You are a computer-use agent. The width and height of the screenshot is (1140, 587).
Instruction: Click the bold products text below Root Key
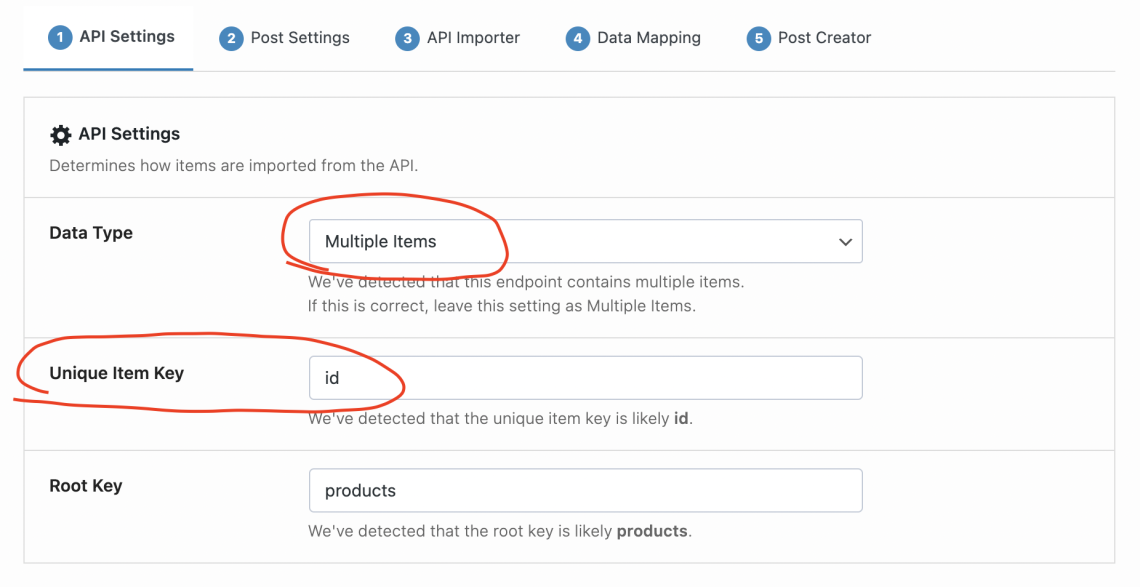pyautogui.click(x=652, y=531)
